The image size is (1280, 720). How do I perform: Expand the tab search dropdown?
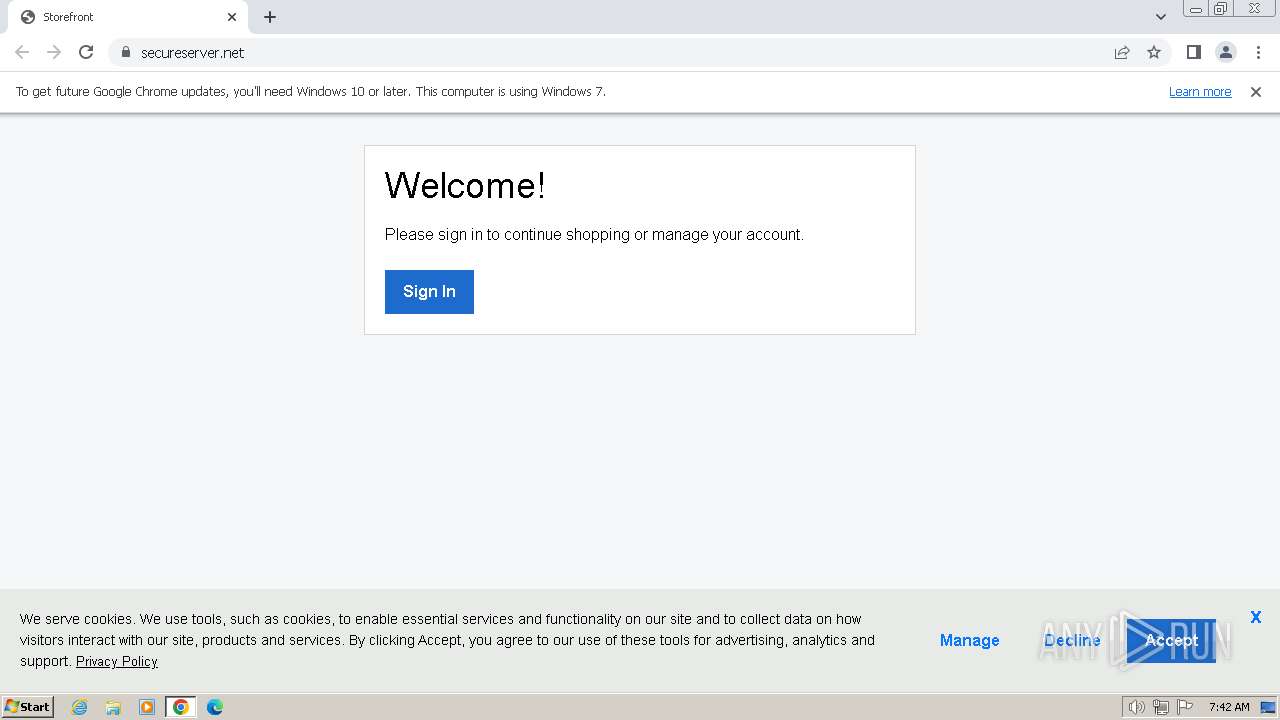click(x=1160, y=17)
